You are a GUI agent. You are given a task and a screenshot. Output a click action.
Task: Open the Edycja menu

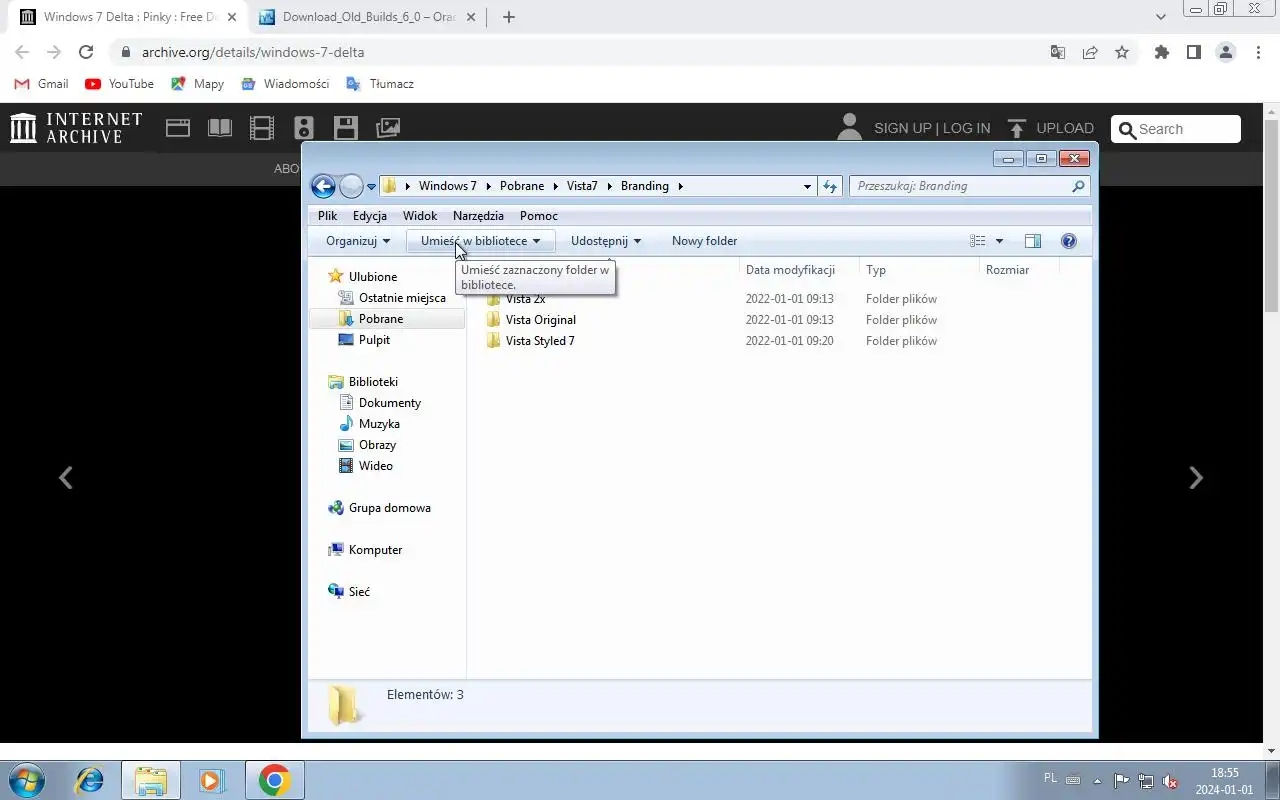[370, 216]
